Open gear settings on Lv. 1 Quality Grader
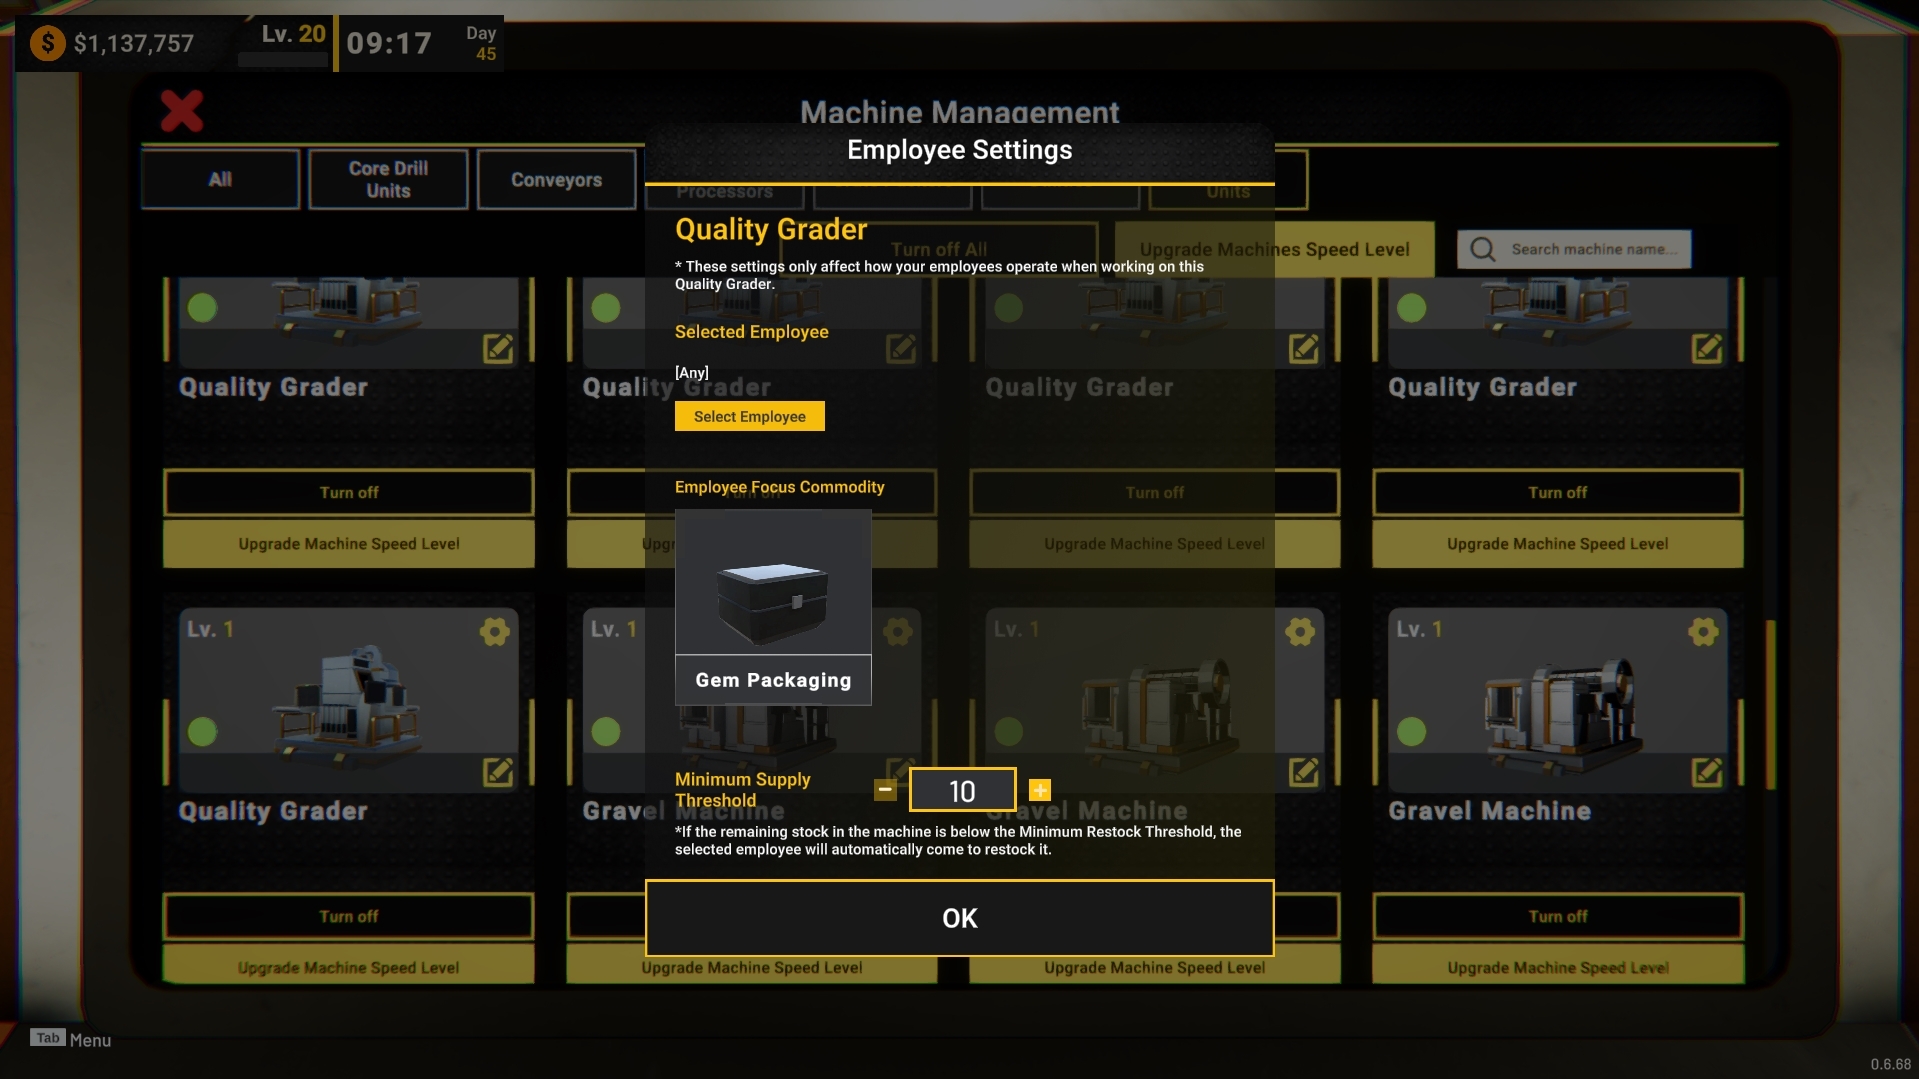Screen dimensions: 1919x1079 click(494, 631)
